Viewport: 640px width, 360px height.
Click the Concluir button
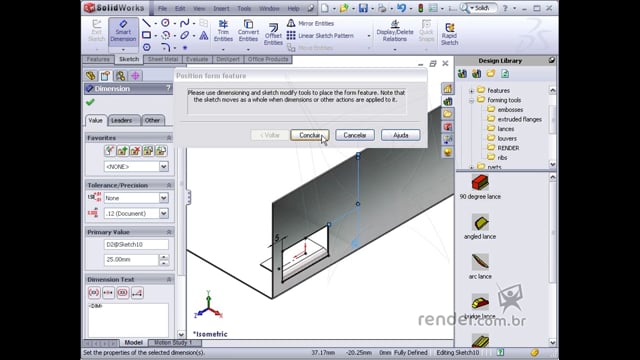click(x=309, y=135)
